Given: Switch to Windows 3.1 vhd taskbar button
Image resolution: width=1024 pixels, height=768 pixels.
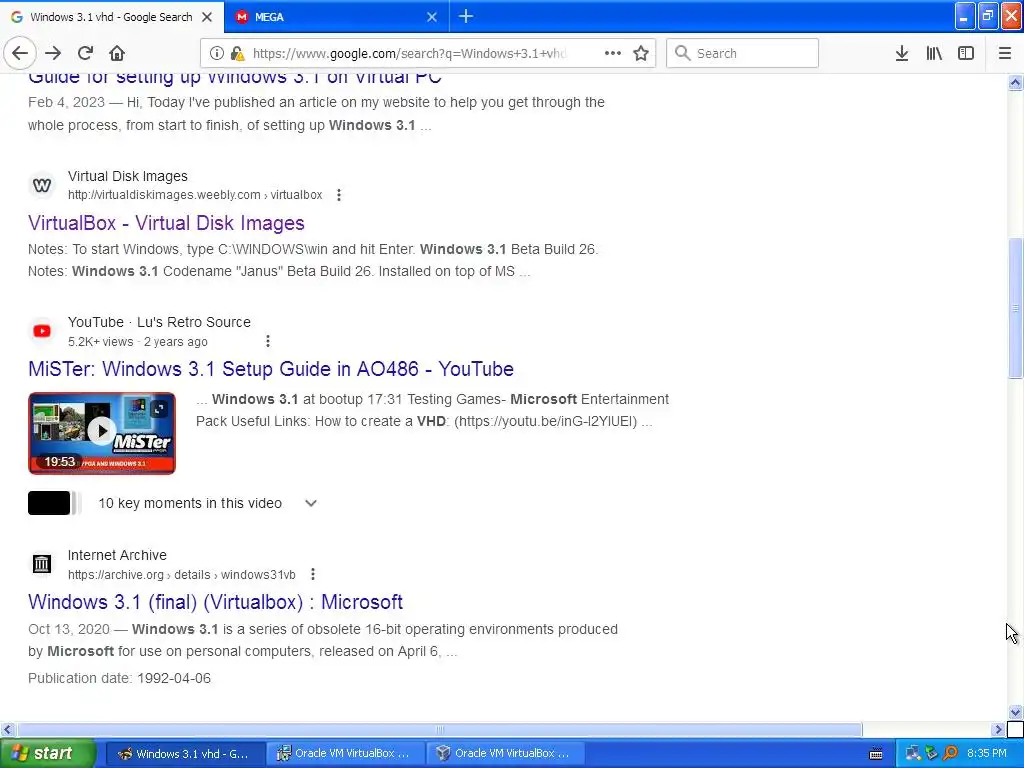Looking at the screenshot, I should [185, 754].
